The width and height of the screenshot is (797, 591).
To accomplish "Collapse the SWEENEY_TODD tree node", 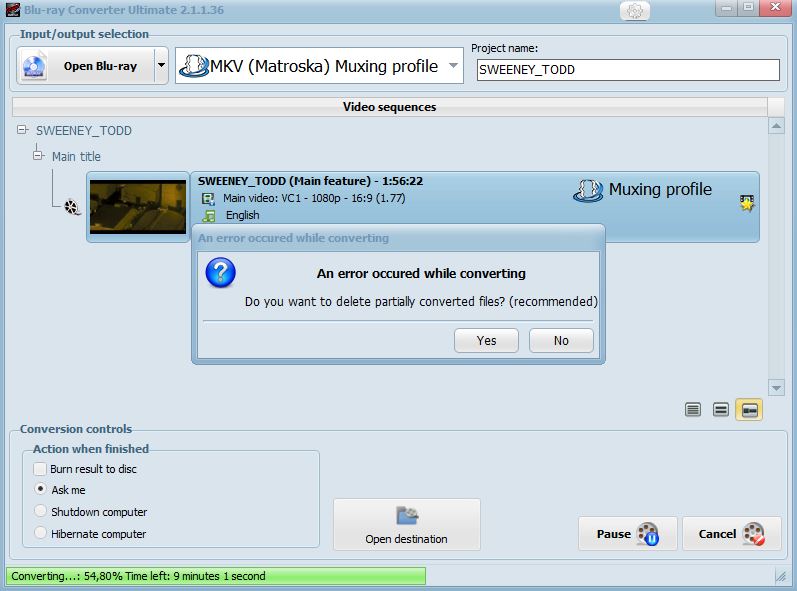I will coord(22,130).
